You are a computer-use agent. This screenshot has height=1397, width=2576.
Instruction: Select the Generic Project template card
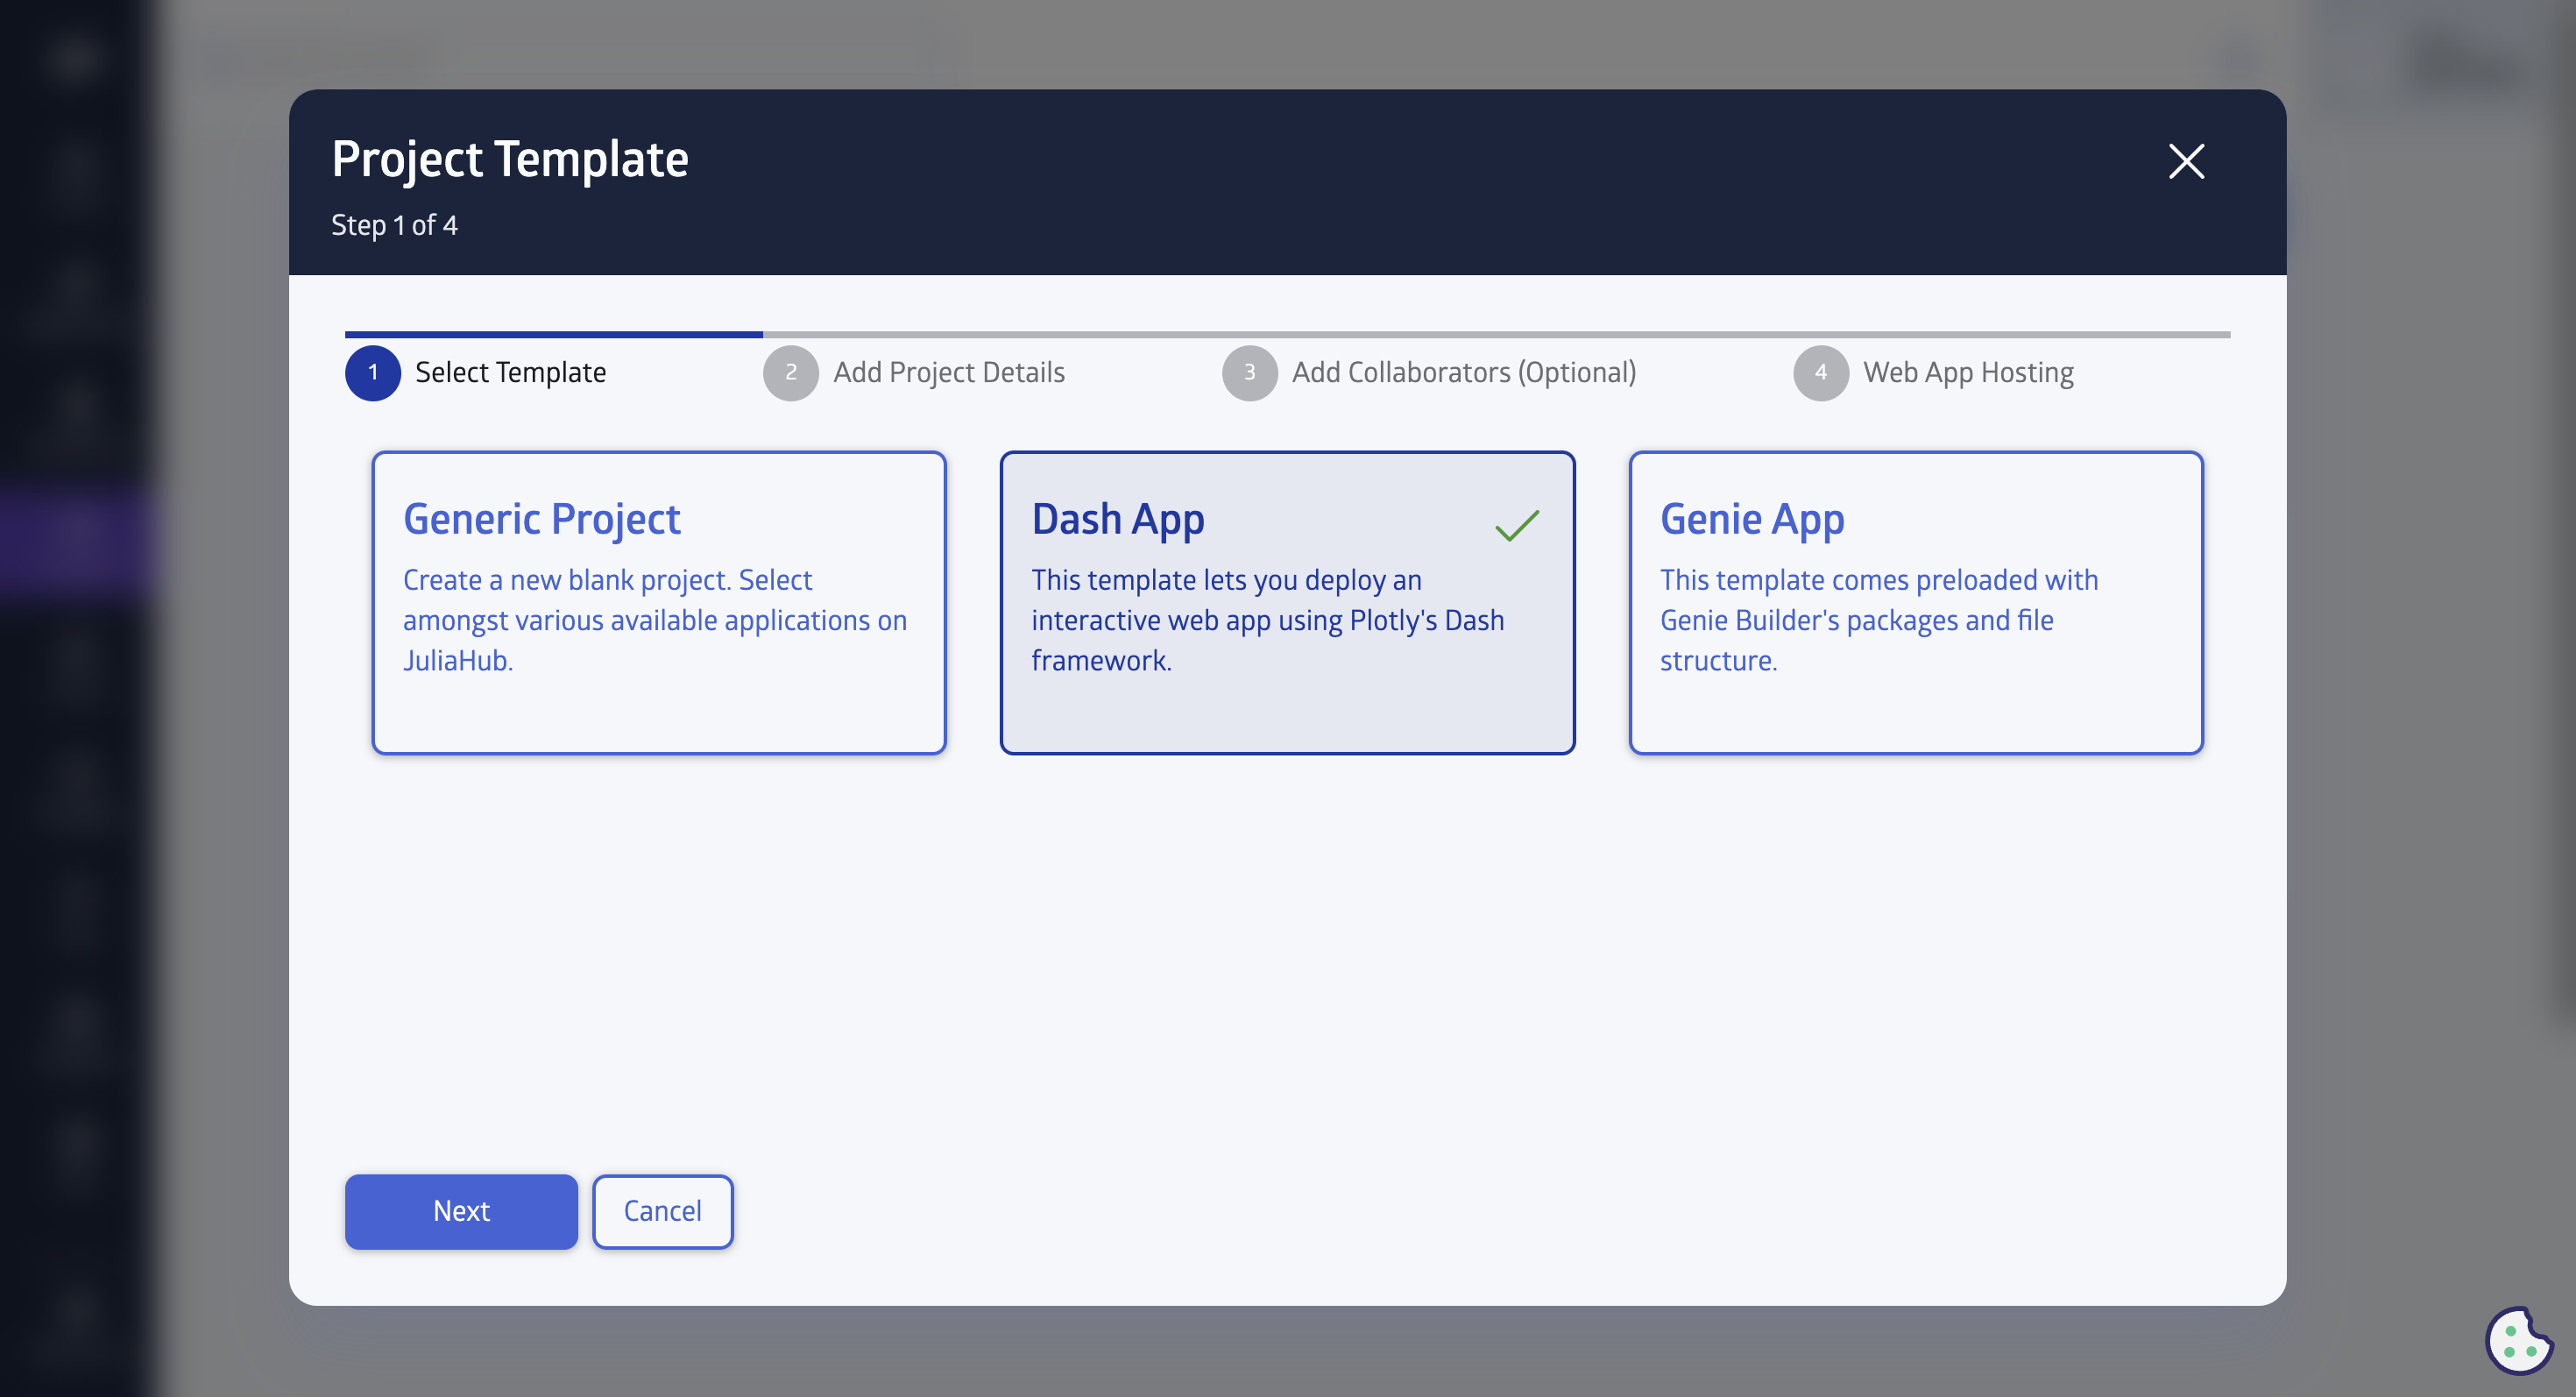click(x=659, y=603)
